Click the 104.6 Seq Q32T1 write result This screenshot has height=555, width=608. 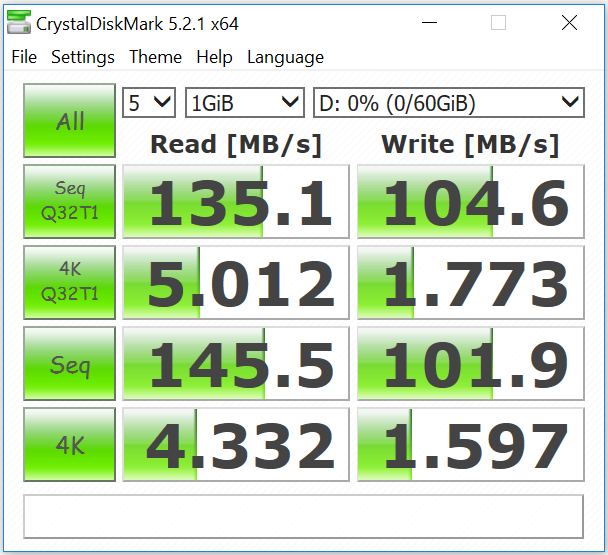[470, 203]
